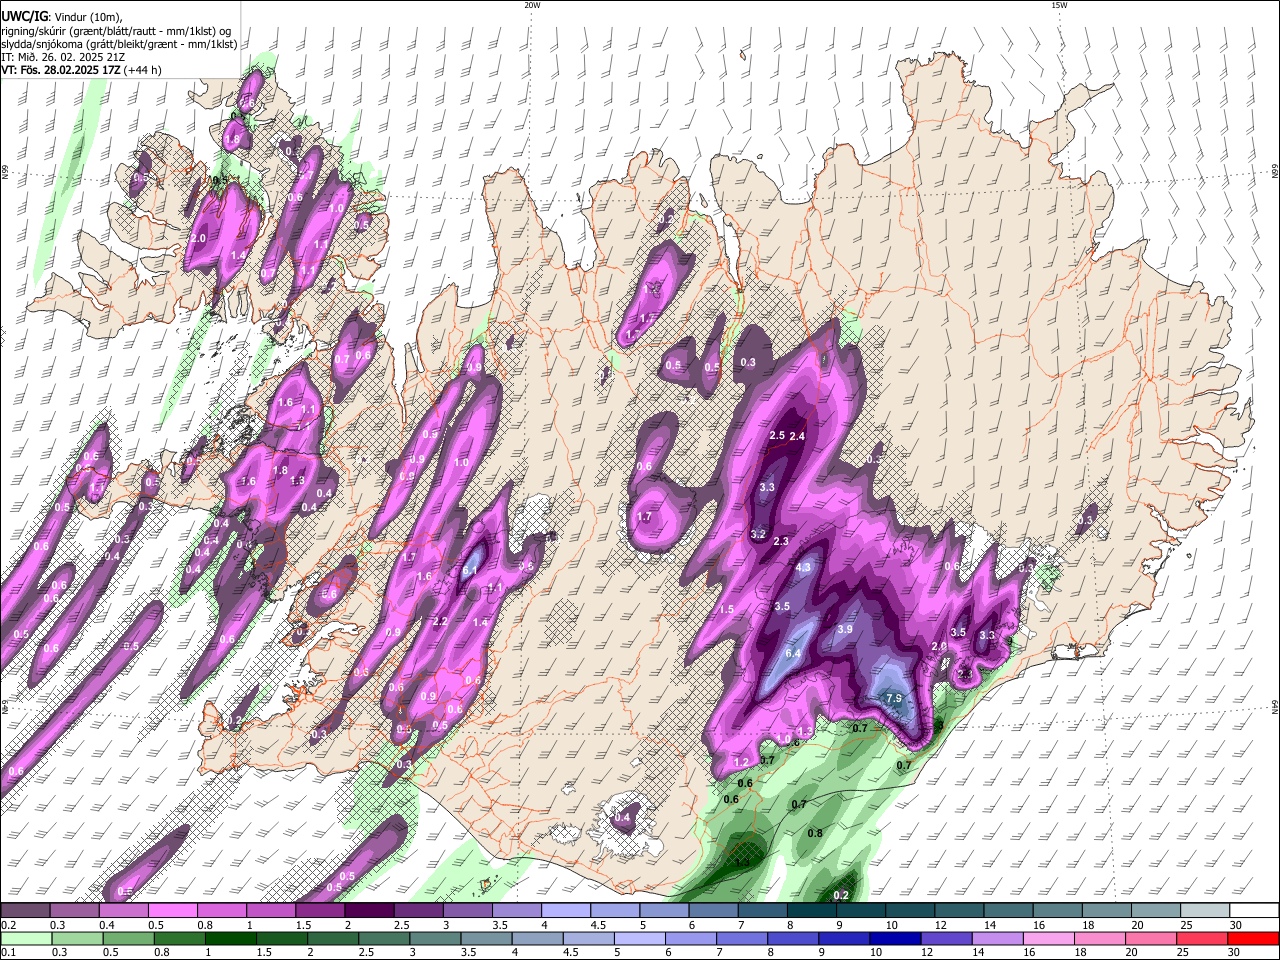Click lavender snow legend swatch between 4 and 4.5

point(566,911)
